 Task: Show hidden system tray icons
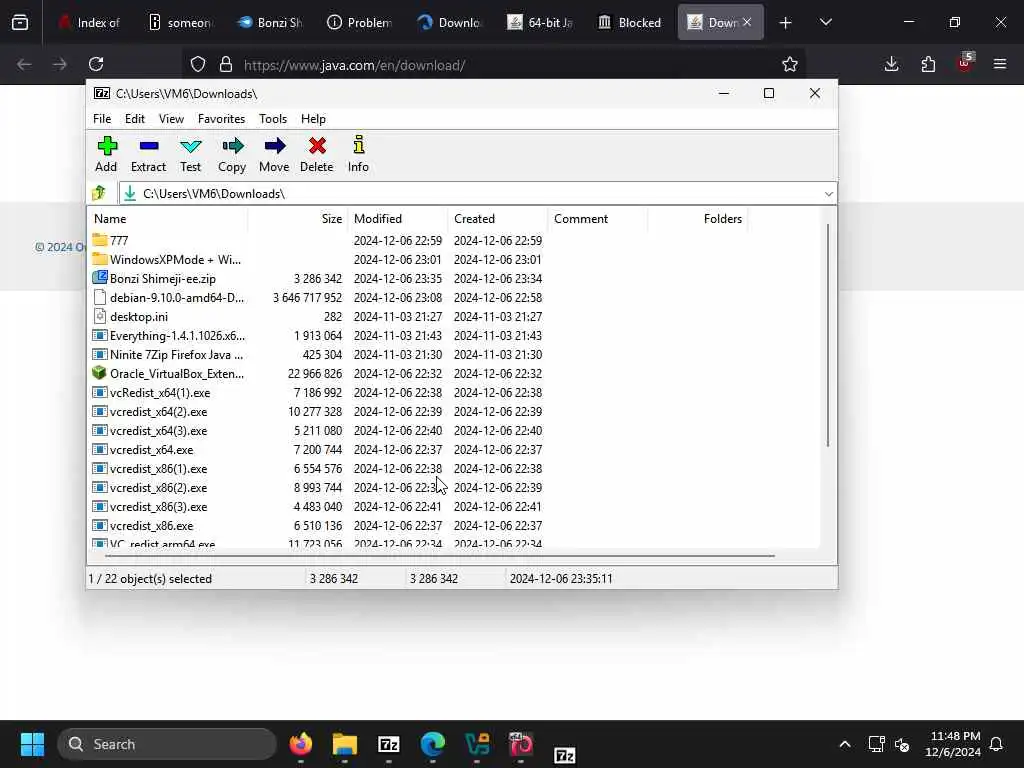pos(844,744)
